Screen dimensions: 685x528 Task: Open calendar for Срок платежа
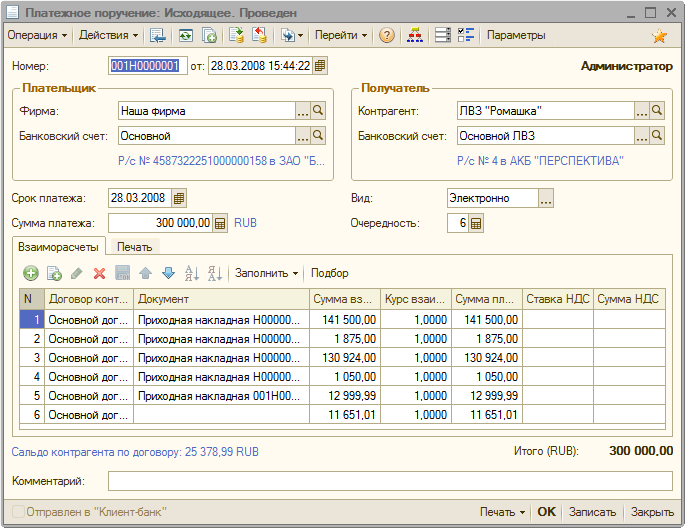click(x=179, y=198)
